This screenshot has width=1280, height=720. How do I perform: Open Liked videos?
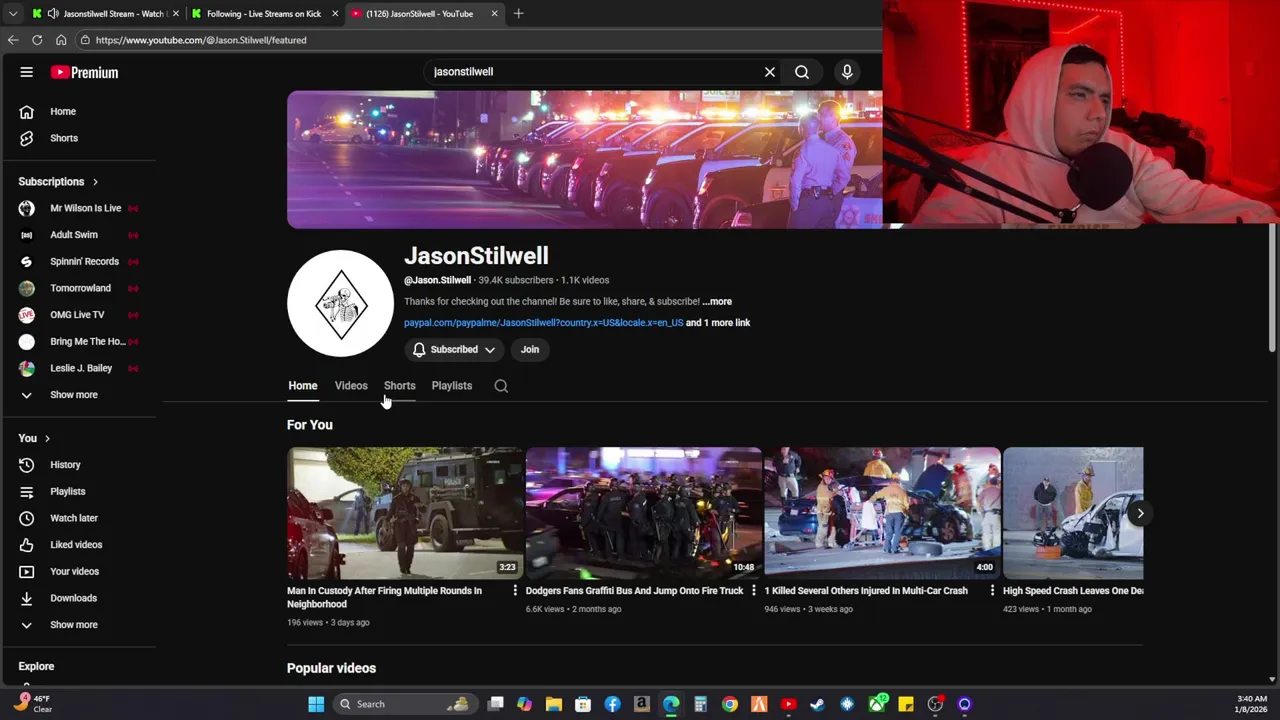78,545
